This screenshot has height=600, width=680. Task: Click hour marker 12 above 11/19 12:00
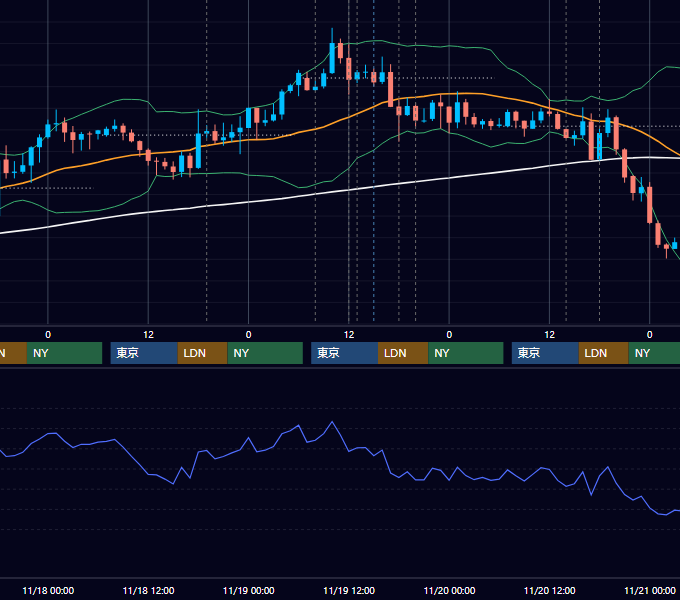tap(349, 335)
